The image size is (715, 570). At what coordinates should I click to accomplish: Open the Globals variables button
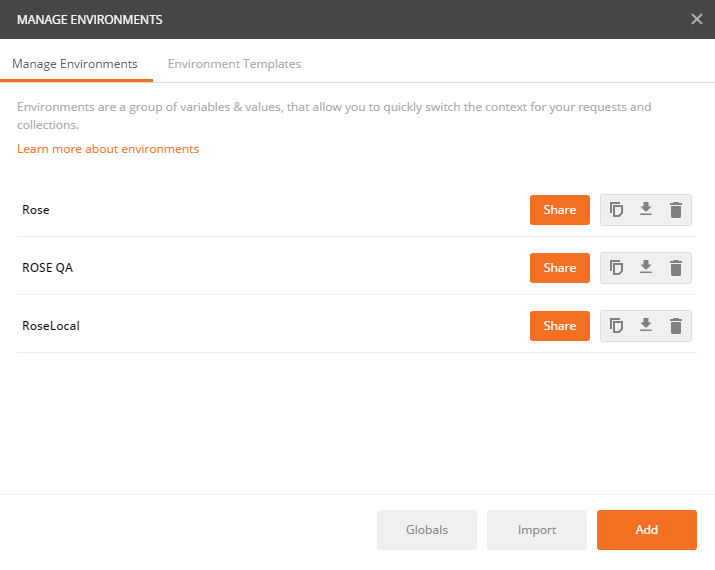(427, 529)
